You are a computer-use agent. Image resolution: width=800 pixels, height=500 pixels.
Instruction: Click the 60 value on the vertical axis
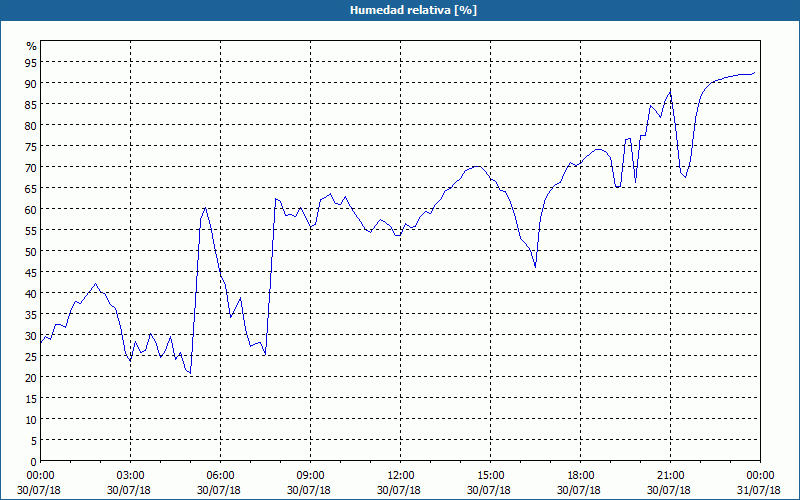[31, 209]
